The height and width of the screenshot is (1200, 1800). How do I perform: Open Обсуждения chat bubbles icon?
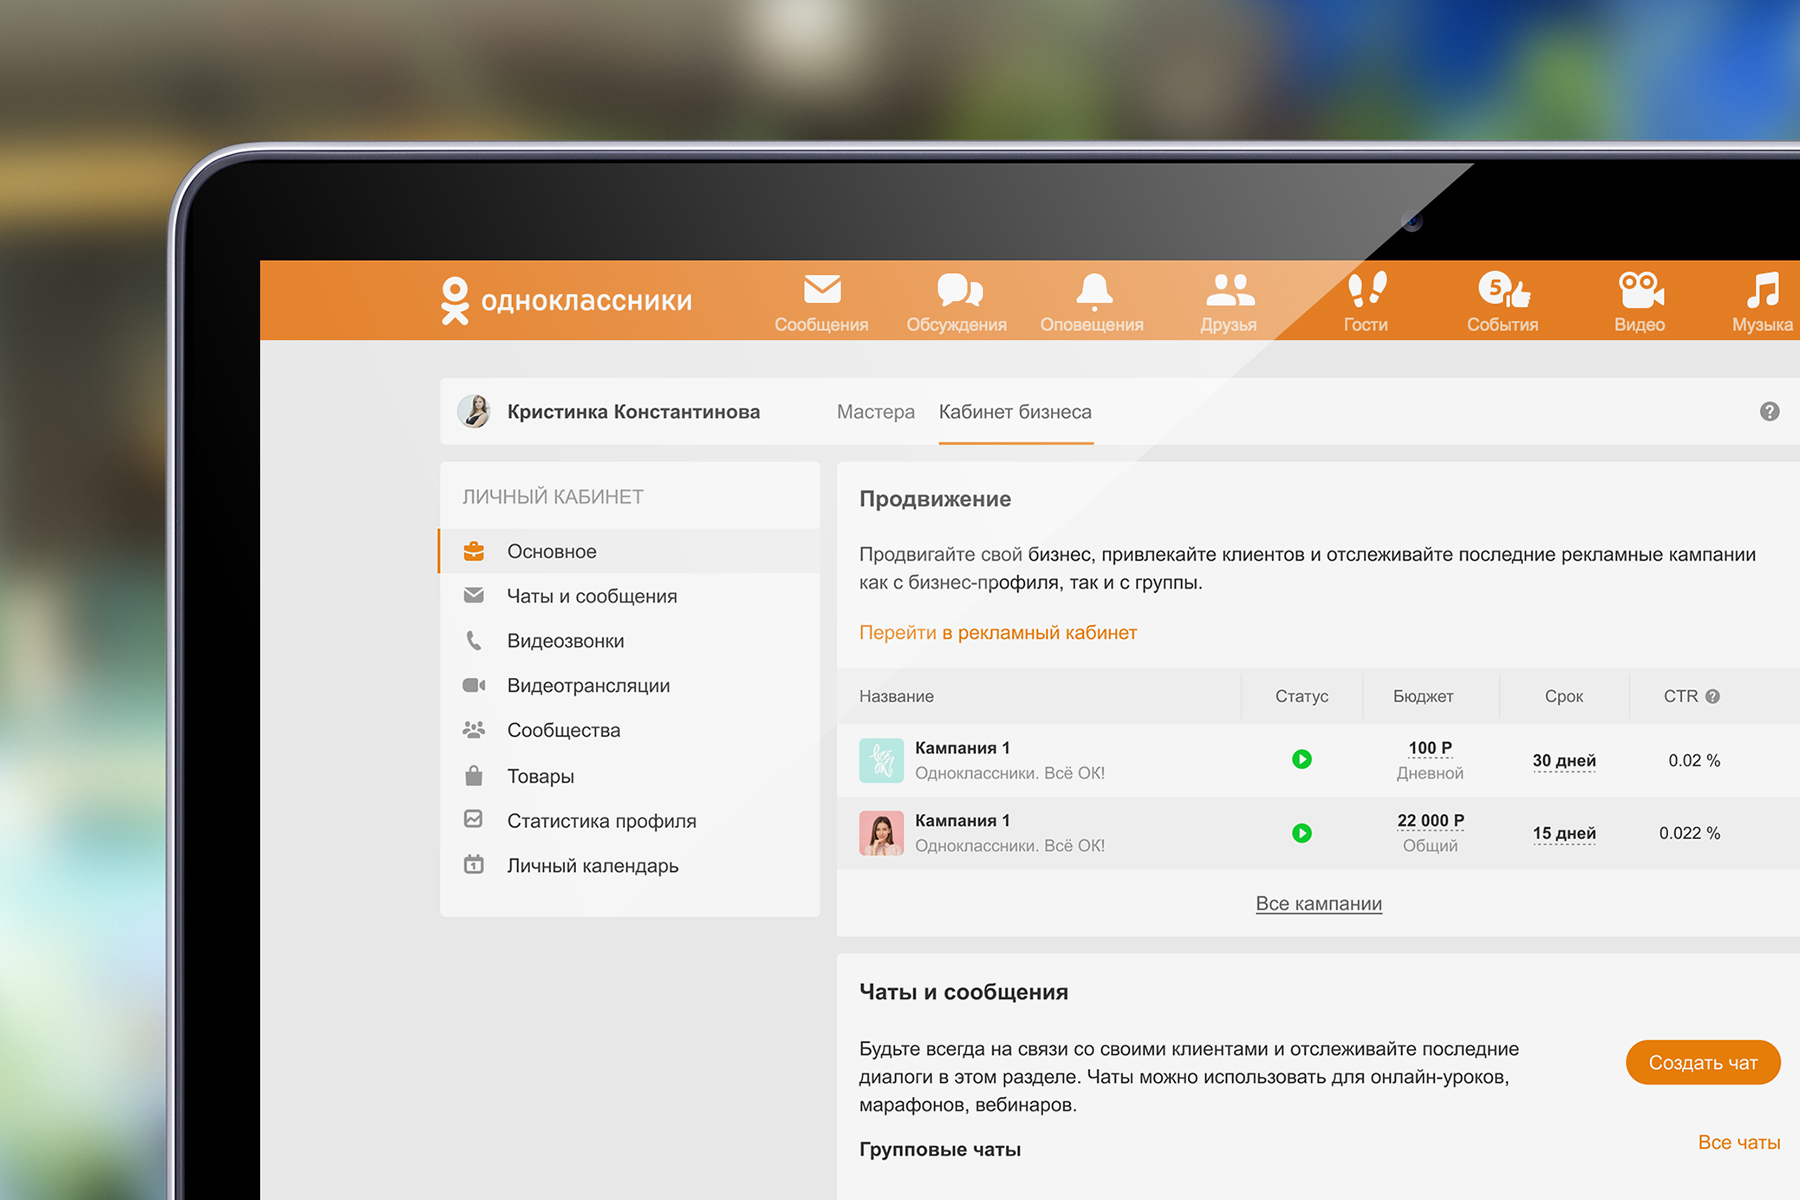(x=959, y=290)
